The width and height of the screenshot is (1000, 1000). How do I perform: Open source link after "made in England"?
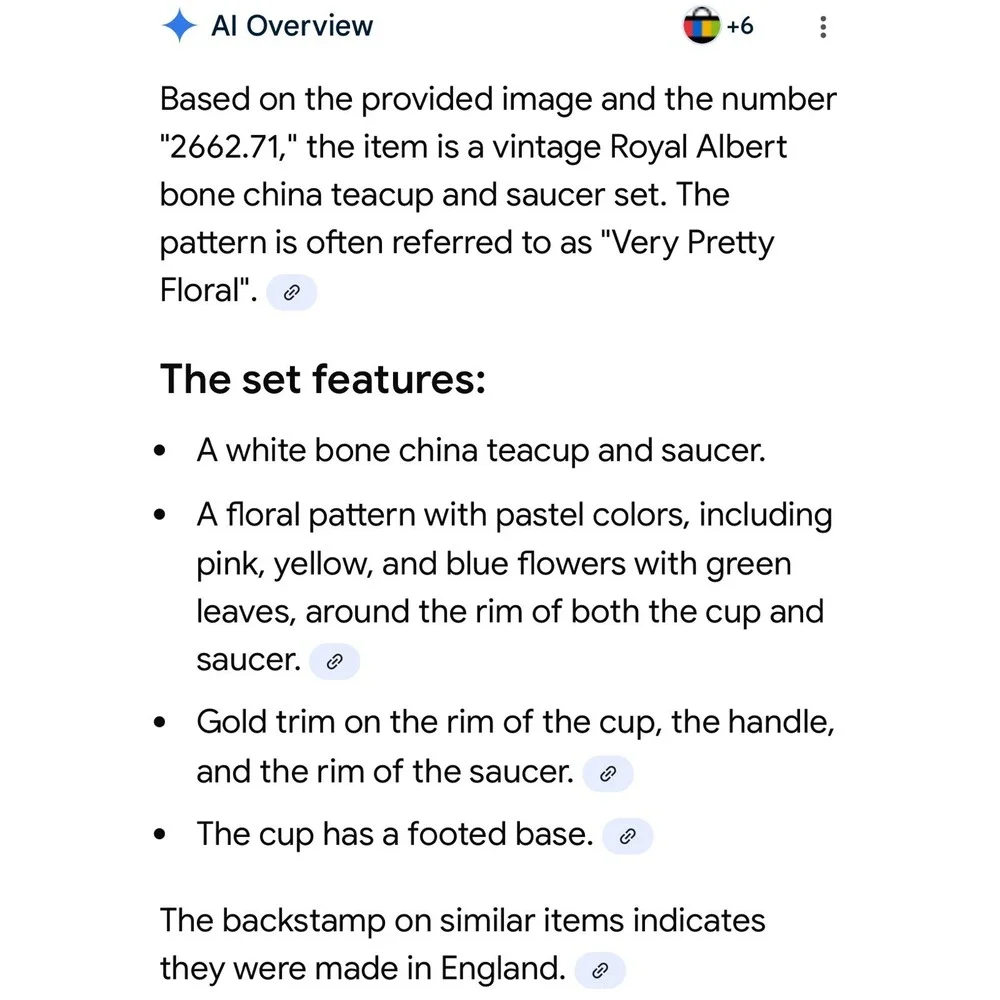(x=599, y=970)
